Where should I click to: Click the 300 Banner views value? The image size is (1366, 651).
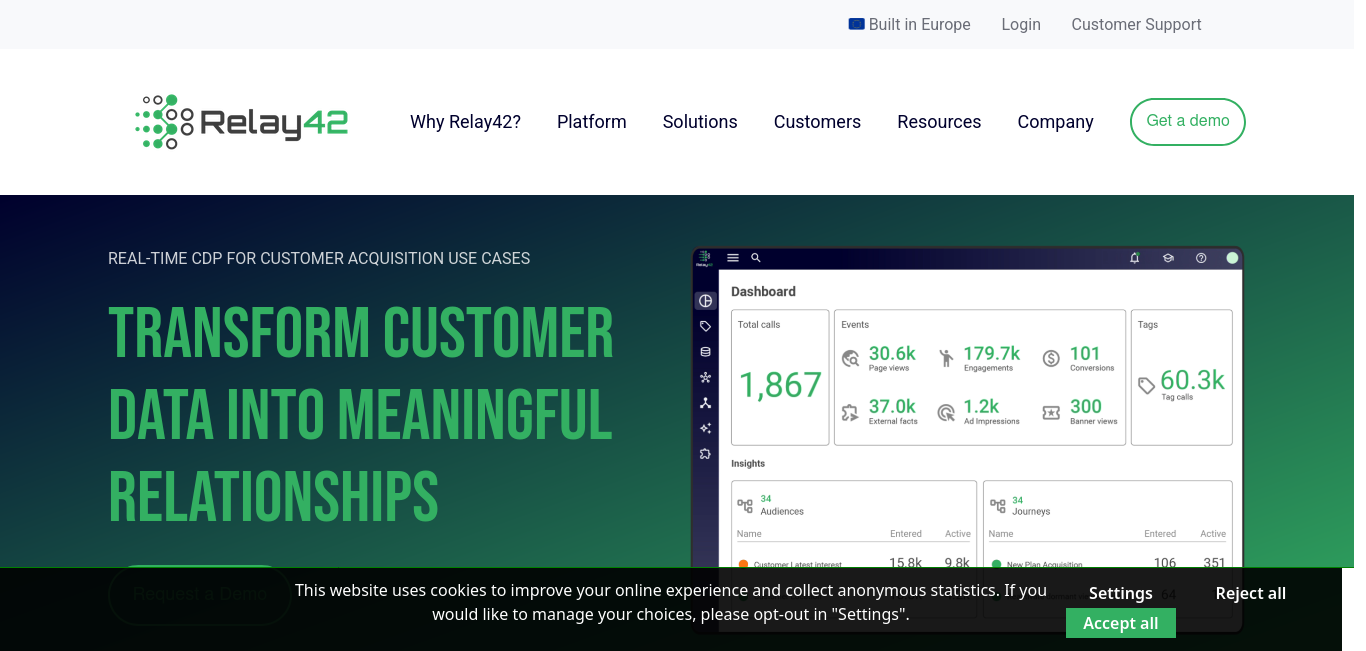click(1086, 406)
